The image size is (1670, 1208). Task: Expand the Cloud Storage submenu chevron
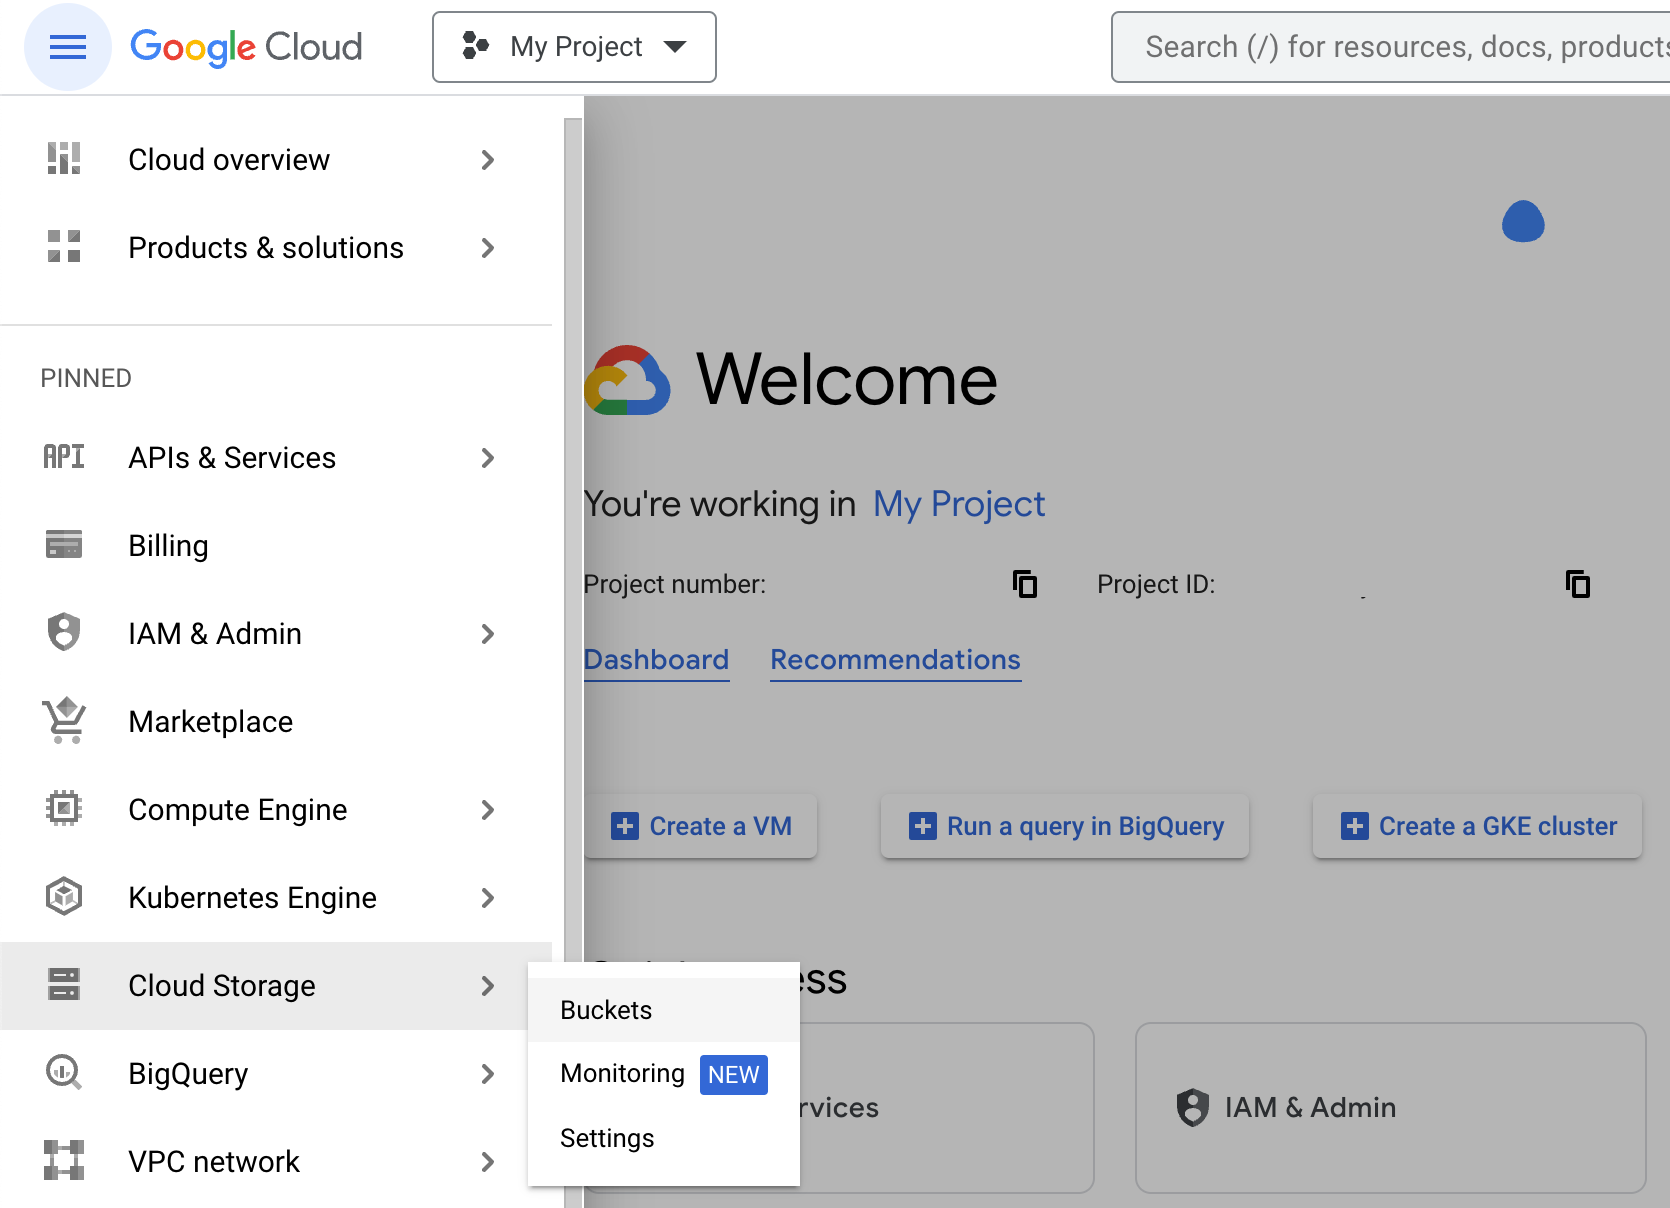click(x=487, y=986)
